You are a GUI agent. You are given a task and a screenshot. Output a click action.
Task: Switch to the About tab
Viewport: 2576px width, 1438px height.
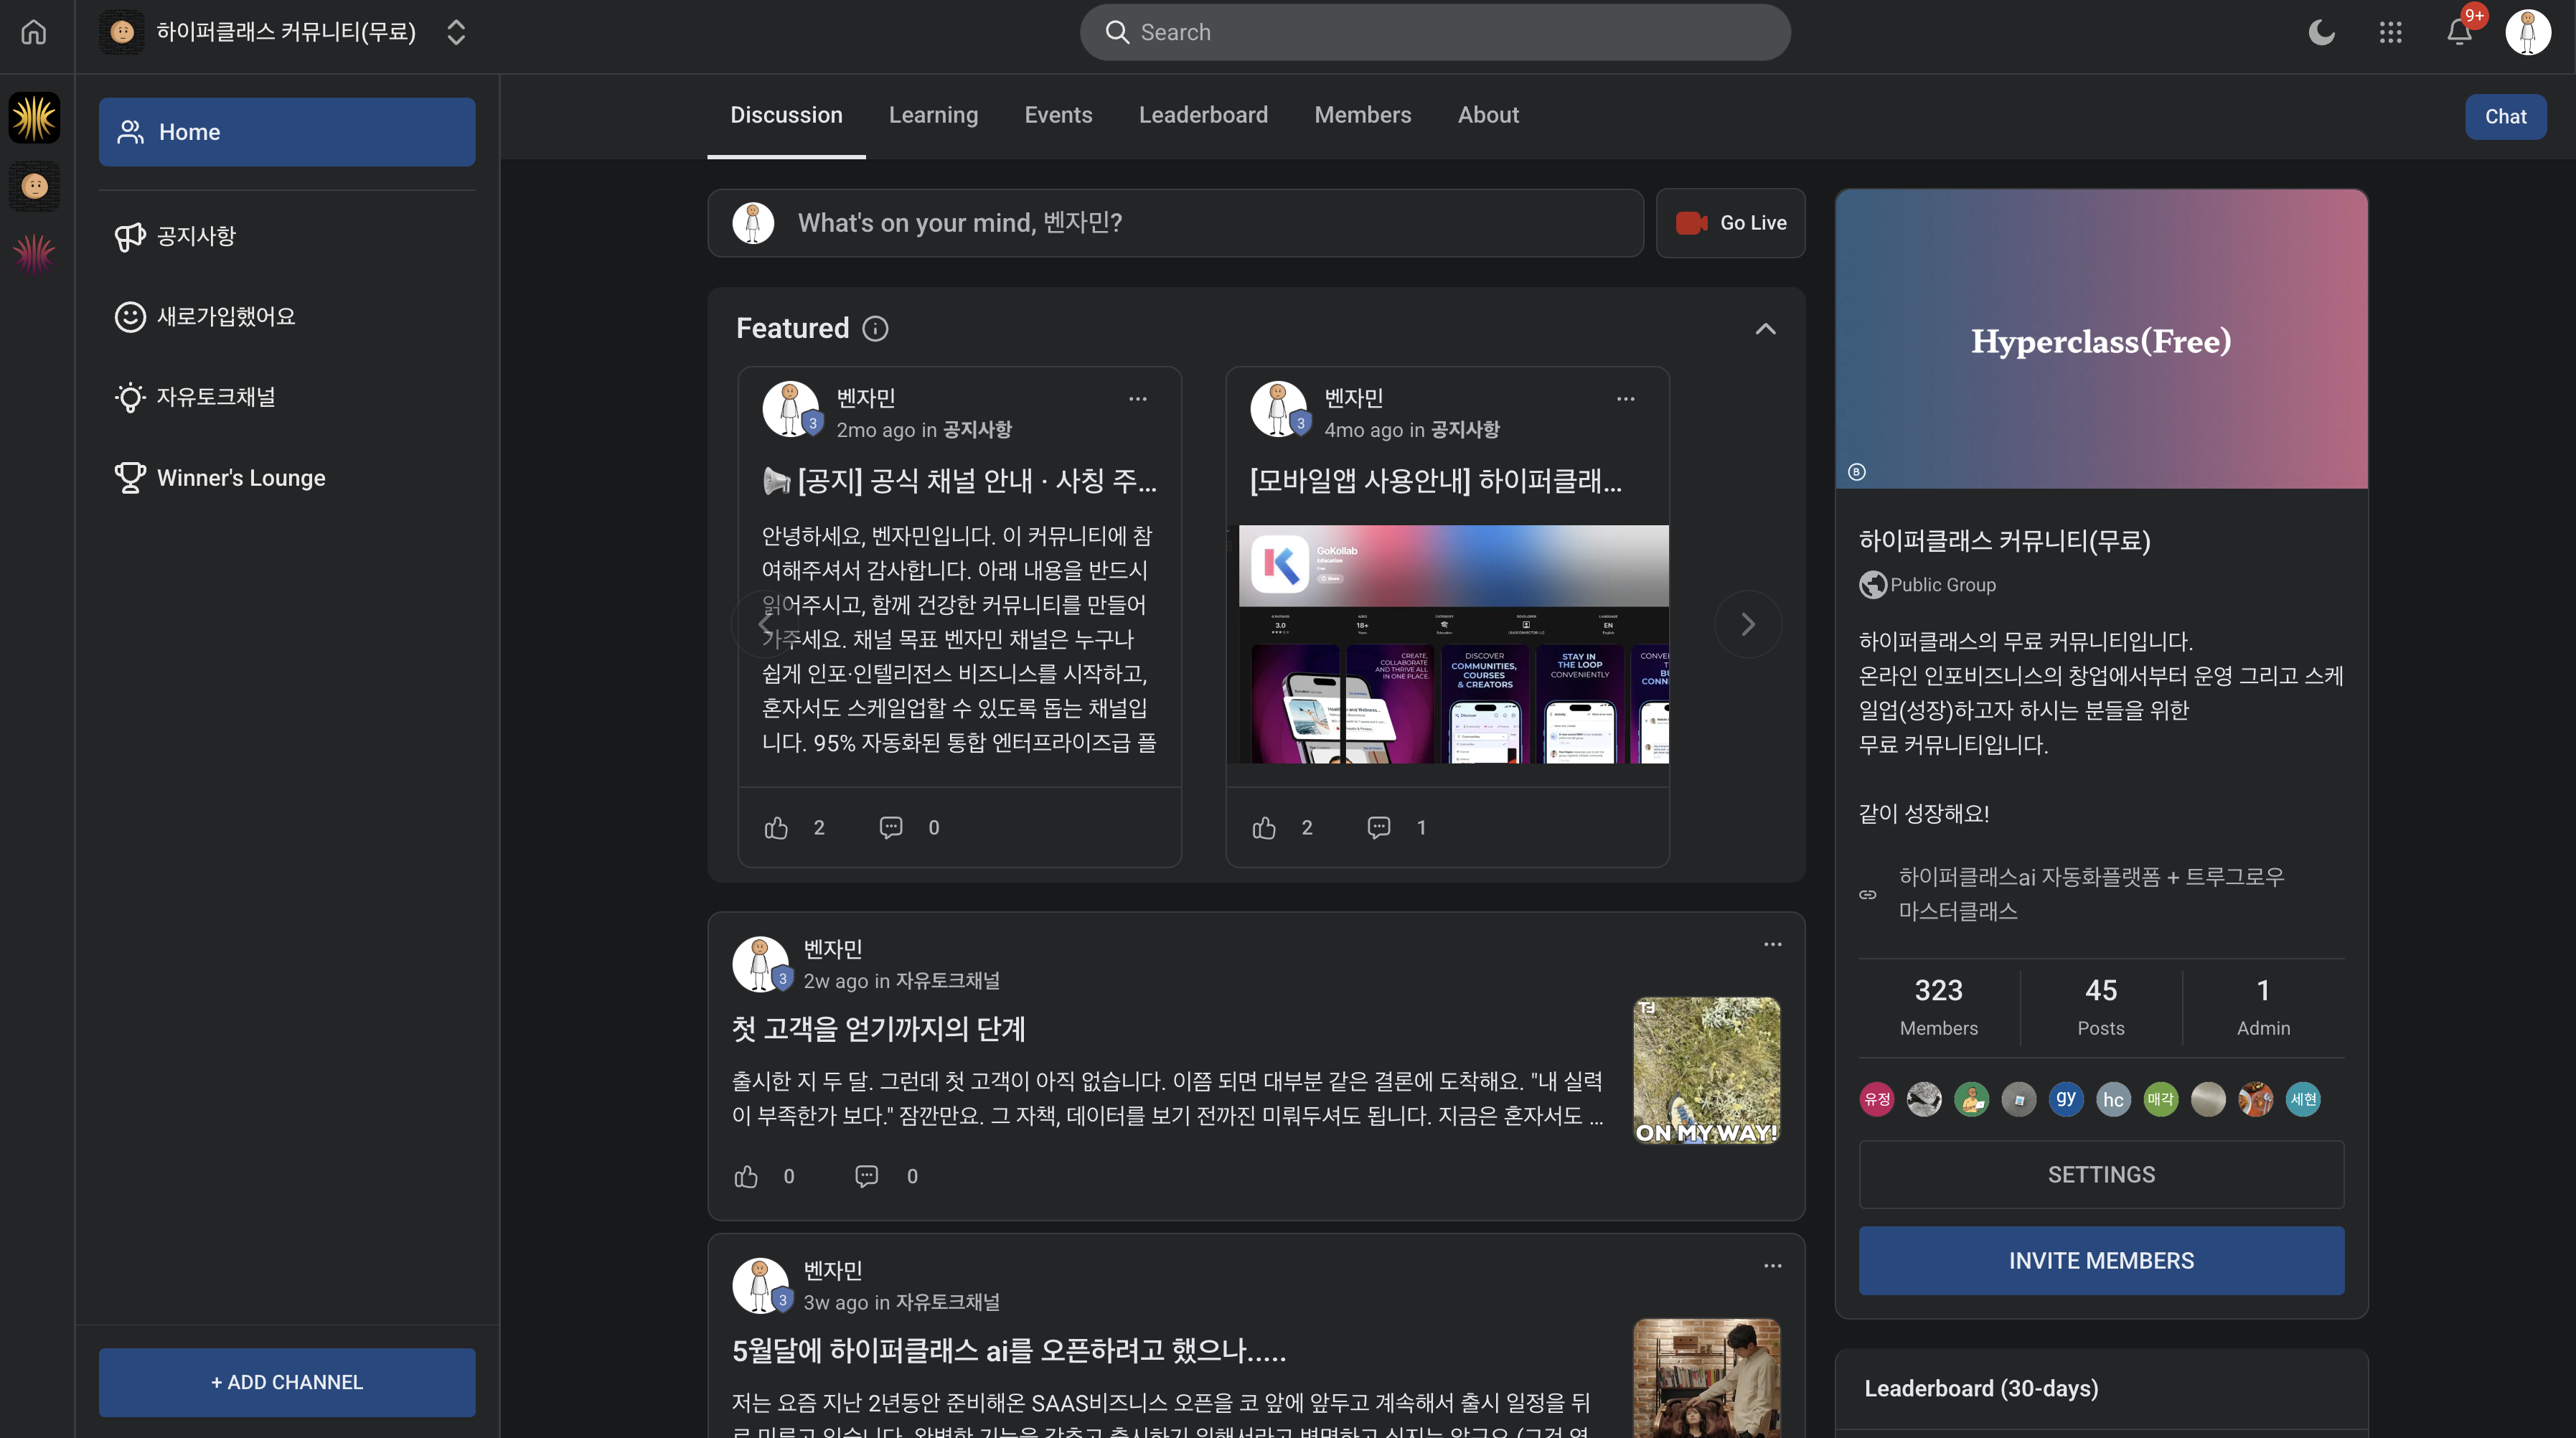(x=1488, y=115)
